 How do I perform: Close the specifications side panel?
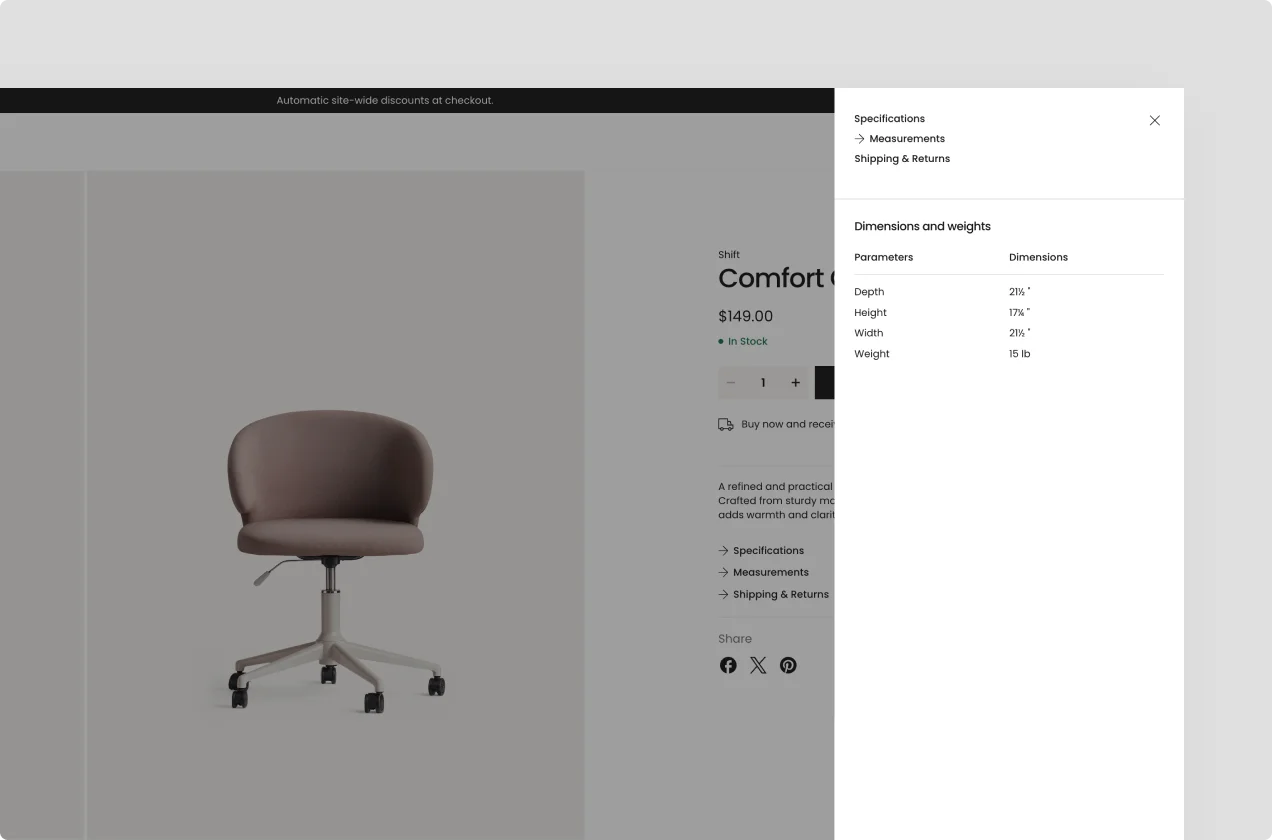[1154, 120]
